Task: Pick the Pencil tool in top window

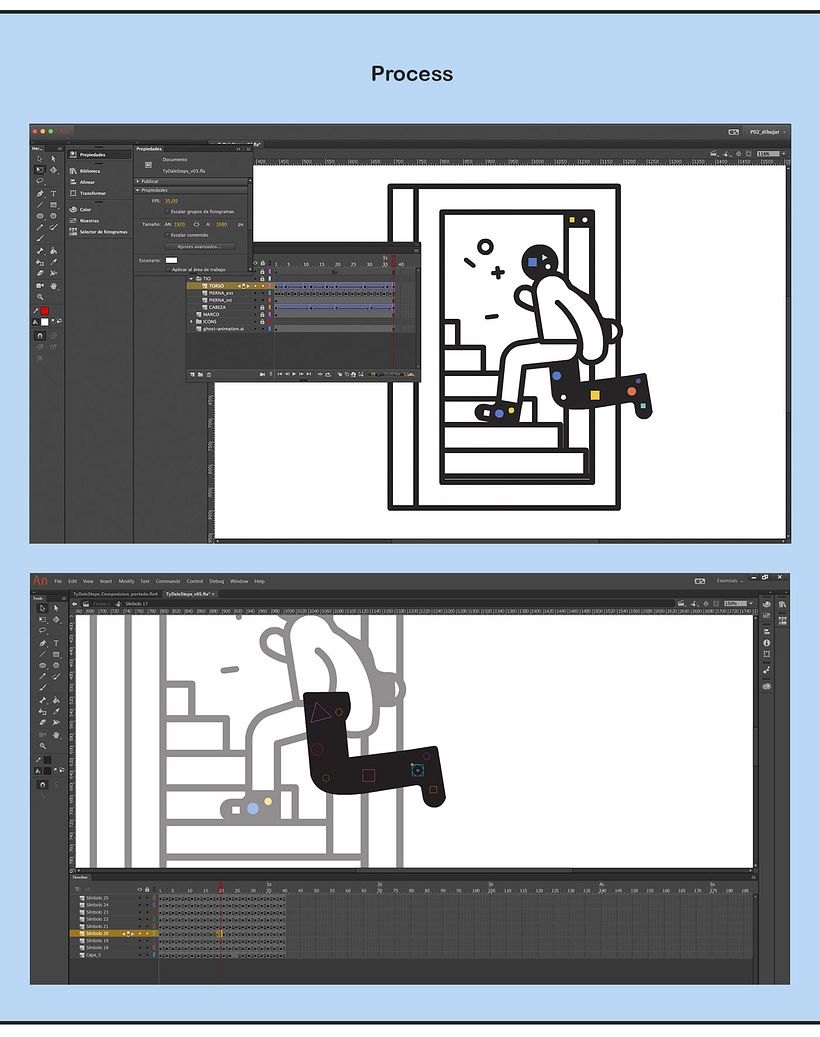Action: 40,227
